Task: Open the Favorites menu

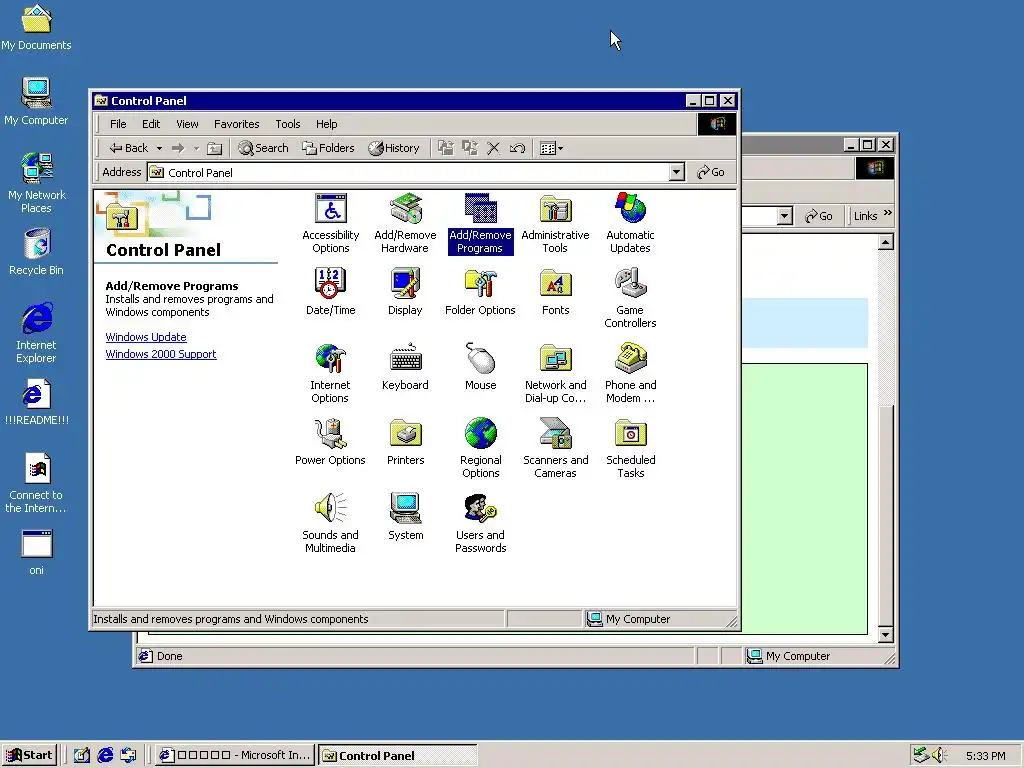Action: coord(236,124)
